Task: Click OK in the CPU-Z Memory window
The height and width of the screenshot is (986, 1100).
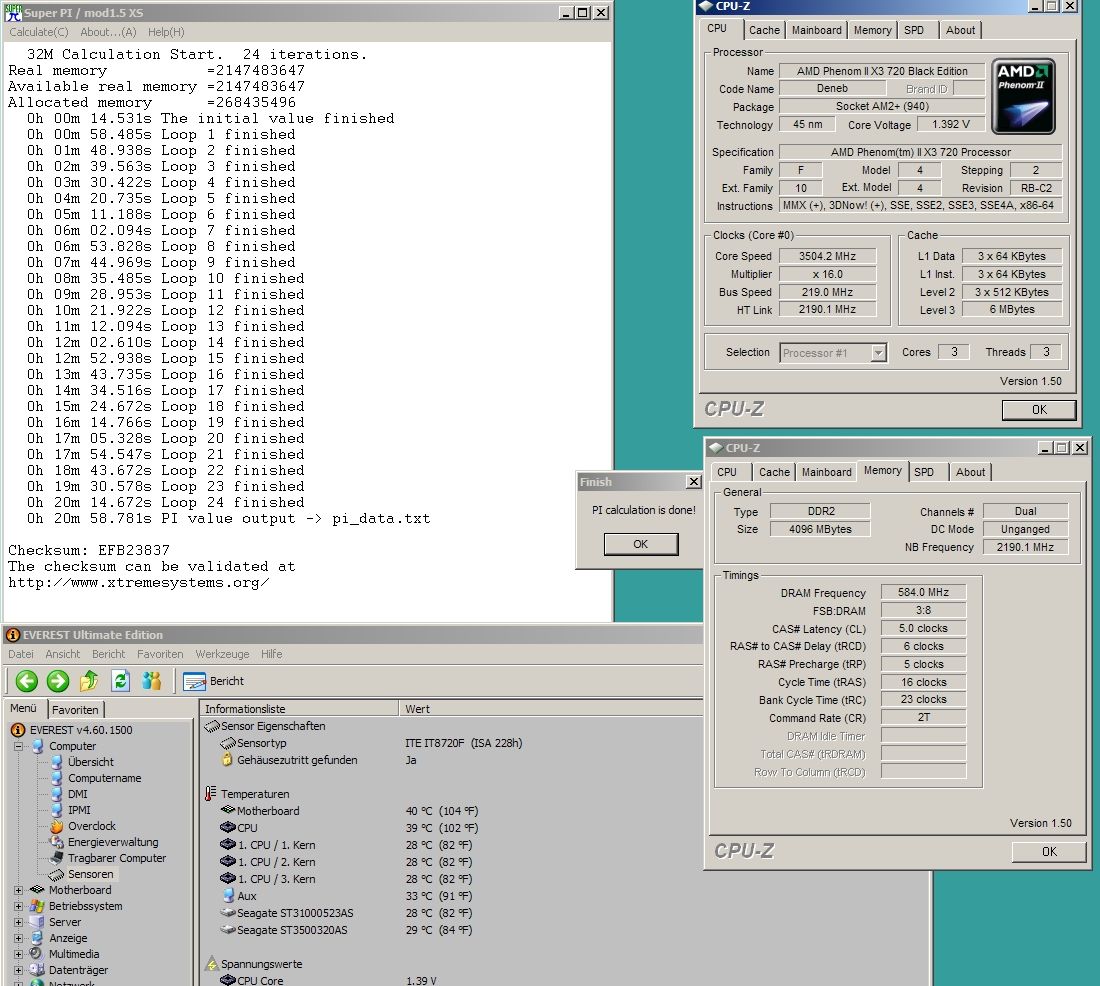Action: (1048, 851)
